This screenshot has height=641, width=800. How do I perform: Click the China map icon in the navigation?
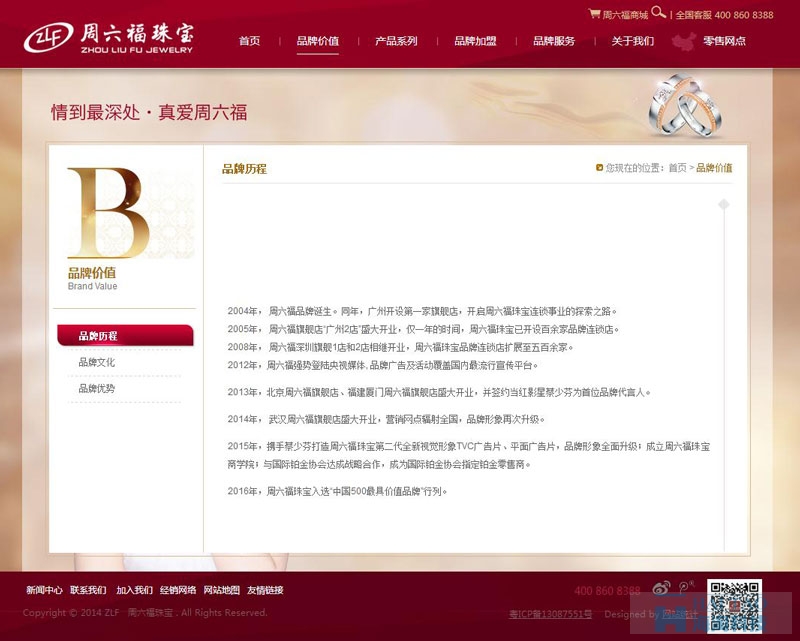click(684, 42)
